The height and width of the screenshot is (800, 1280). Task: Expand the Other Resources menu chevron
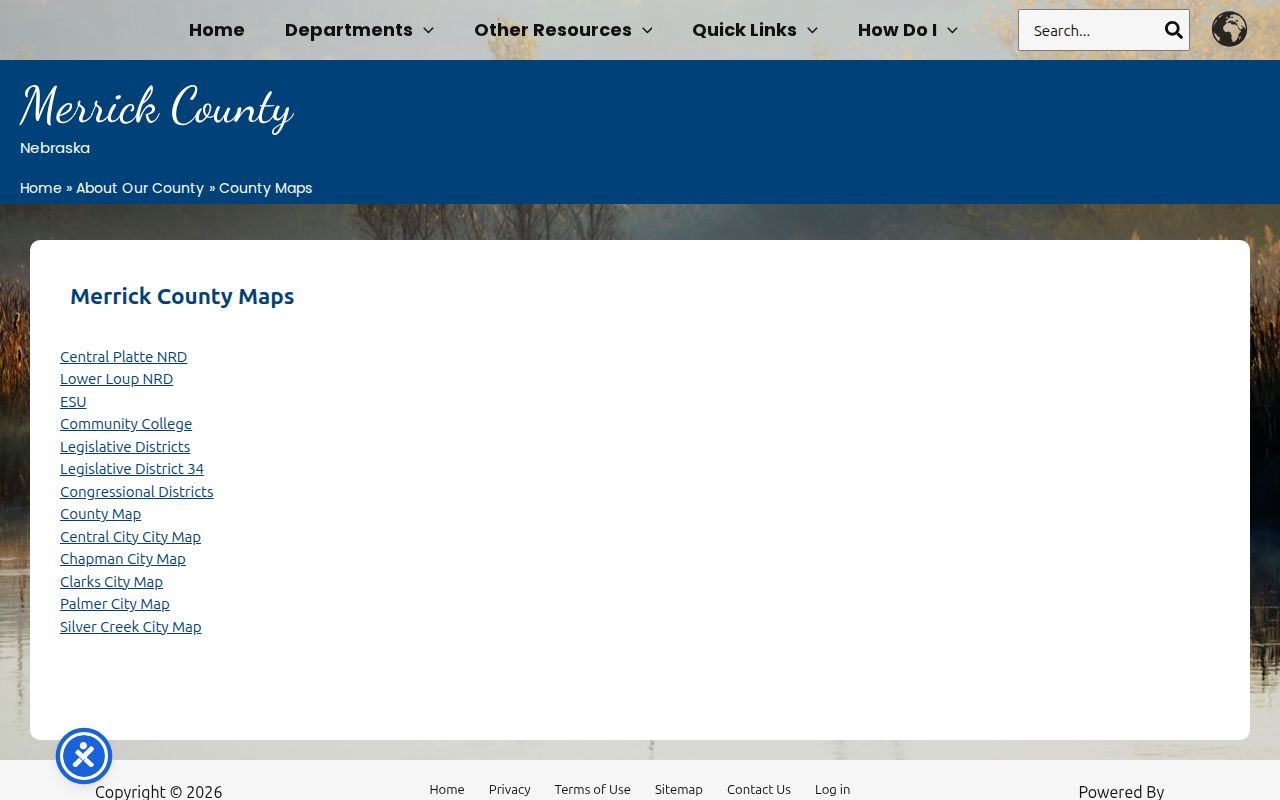coord(647,30)
